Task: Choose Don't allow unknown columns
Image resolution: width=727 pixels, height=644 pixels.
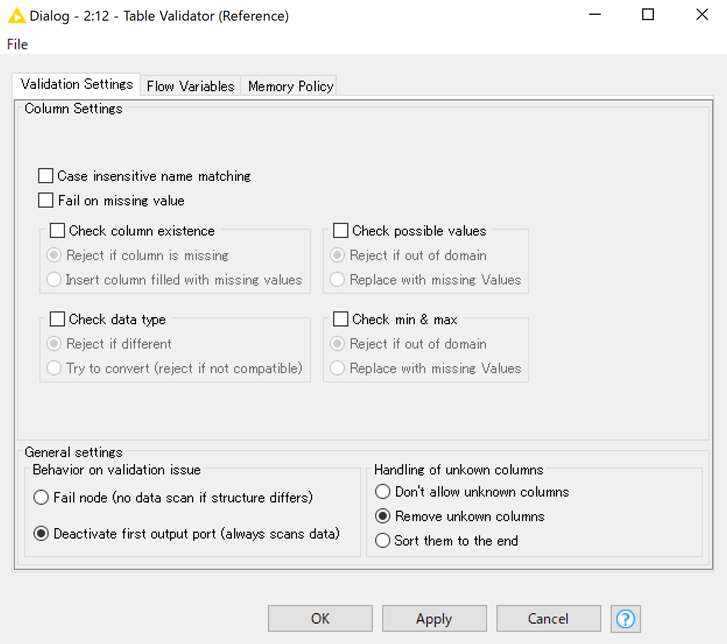Action: (x=383, y=491)
